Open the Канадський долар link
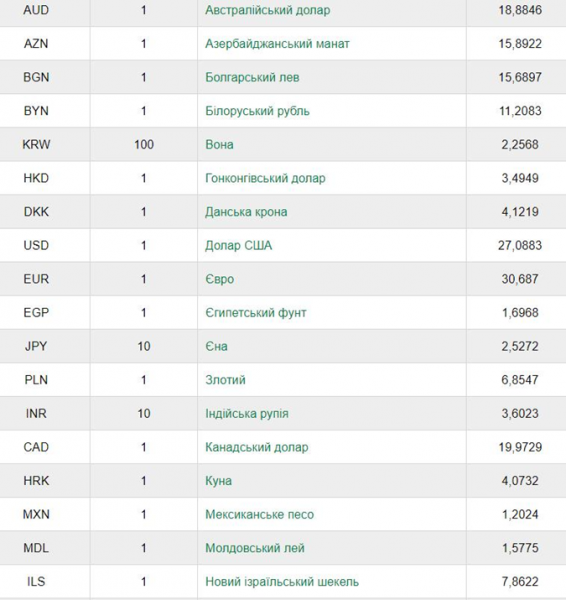Screen dimensions: 566x600 point(256,447)
